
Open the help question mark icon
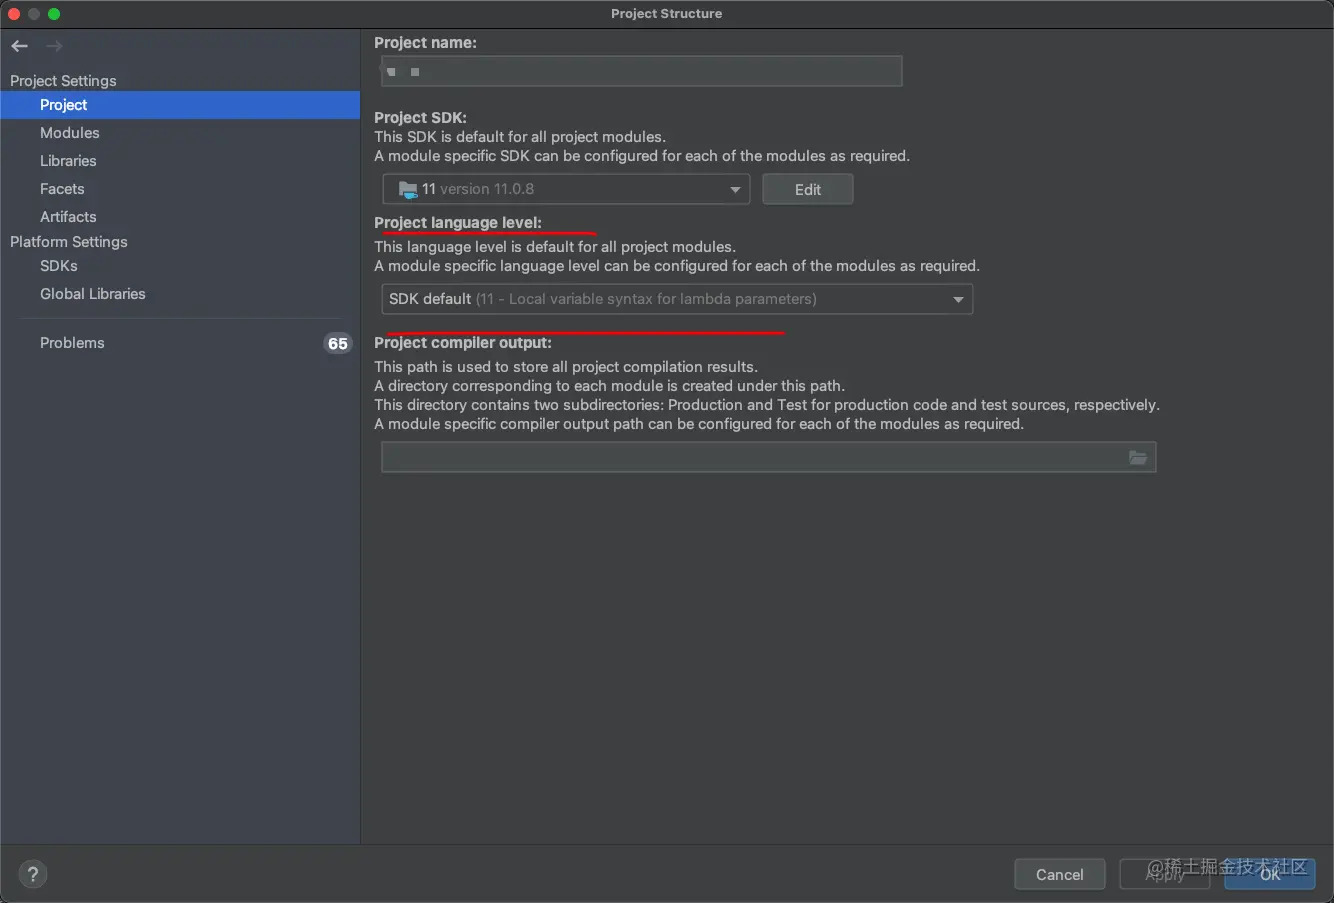[x=32, y=874]
